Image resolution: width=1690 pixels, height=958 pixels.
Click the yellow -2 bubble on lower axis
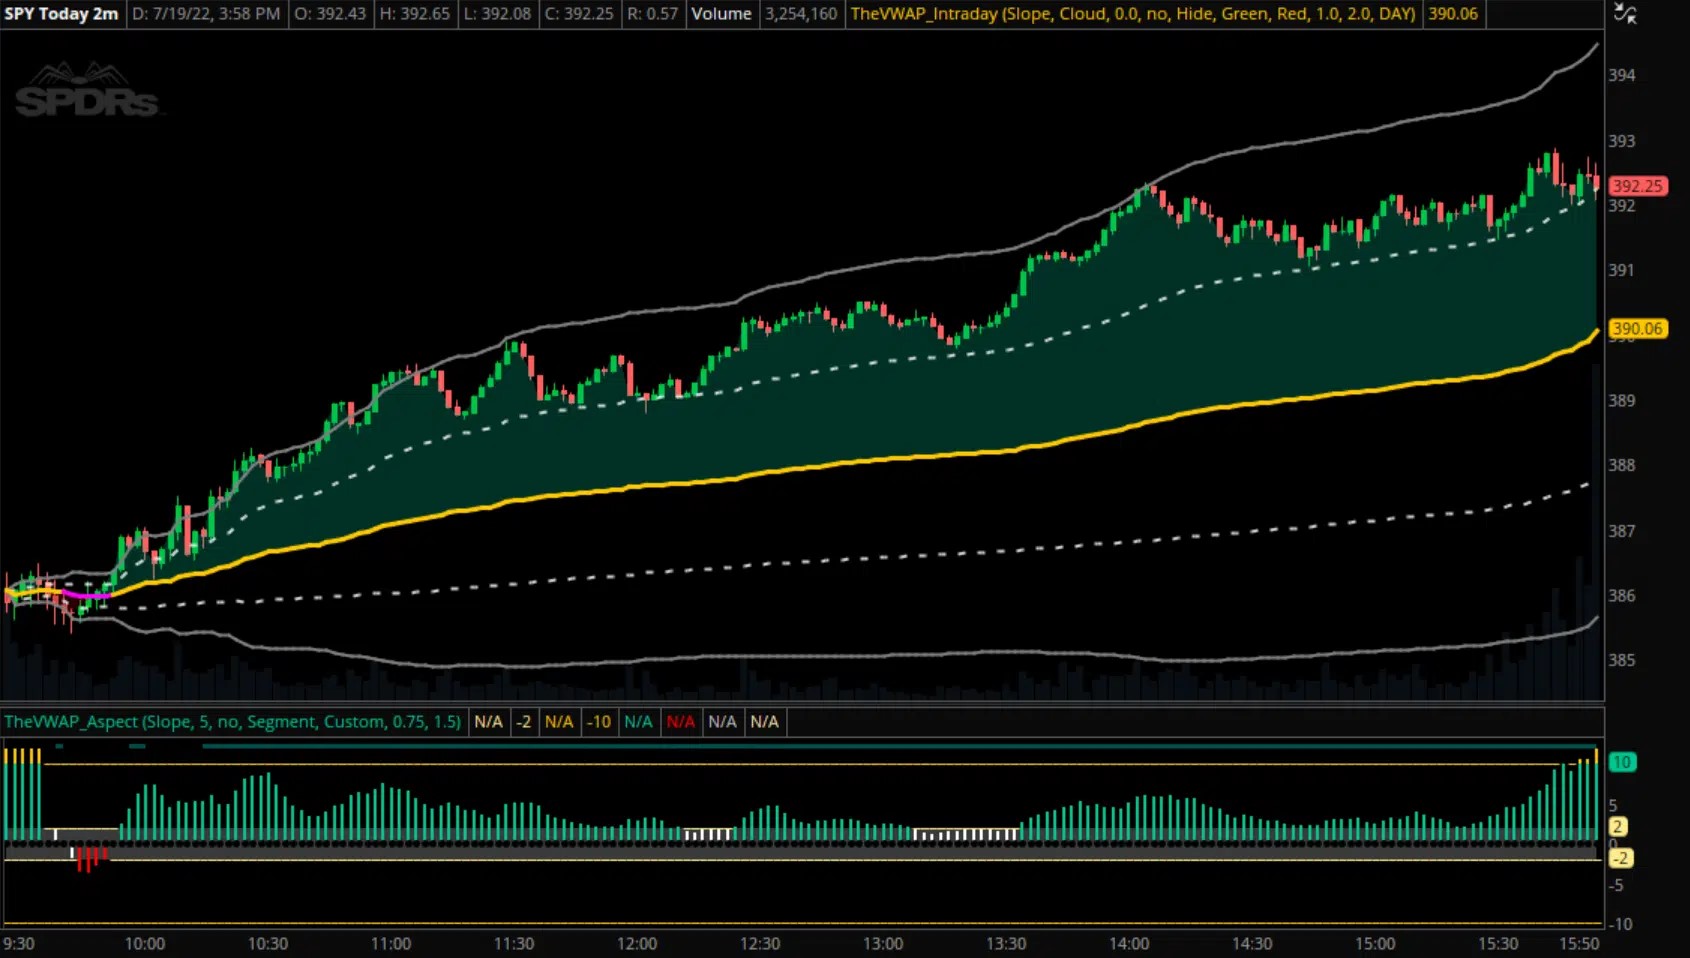point(1620,859)
